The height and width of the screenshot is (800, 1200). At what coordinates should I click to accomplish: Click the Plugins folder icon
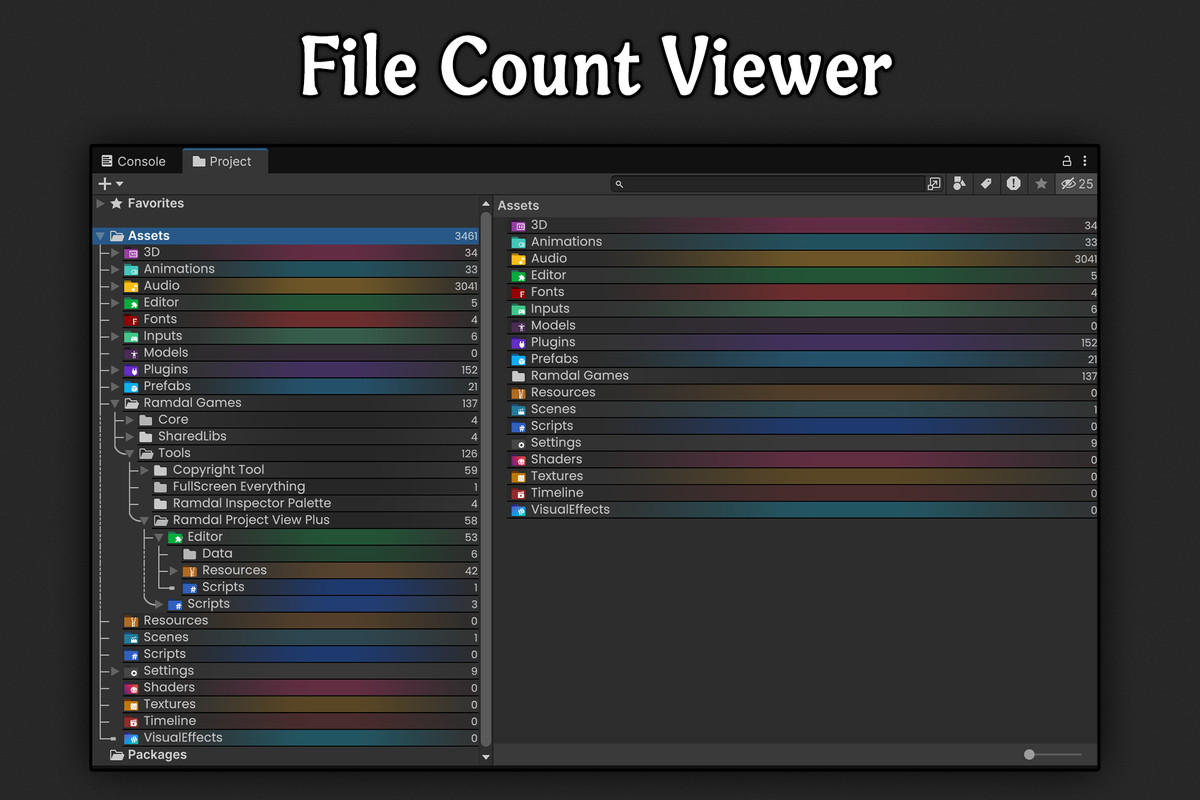(x=133, y=369)
